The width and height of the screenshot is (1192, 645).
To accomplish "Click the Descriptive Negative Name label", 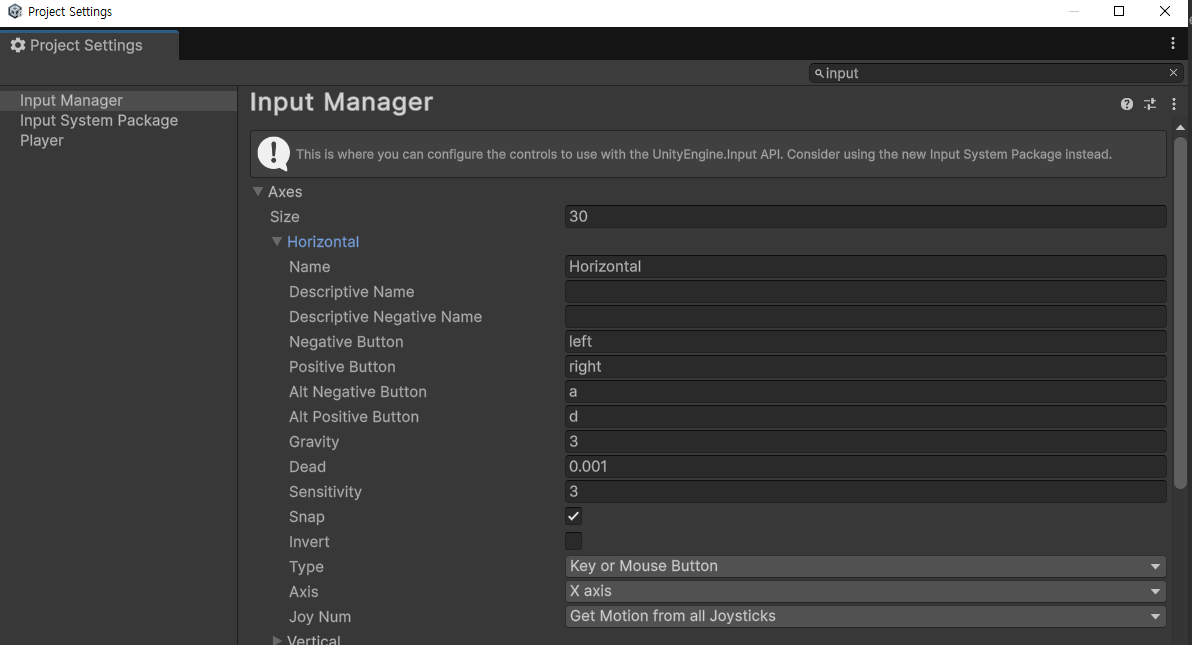I will click(x=385, y=317).
